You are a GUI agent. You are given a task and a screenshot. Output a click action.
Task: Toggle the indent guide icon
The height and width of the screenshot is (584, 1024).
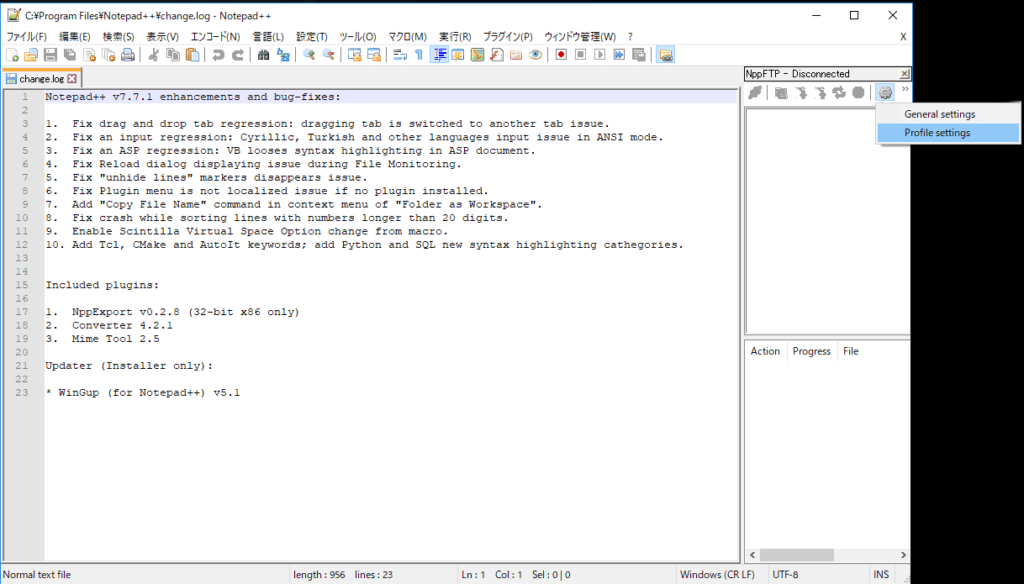pyautogui.click(x=440, y=55)
